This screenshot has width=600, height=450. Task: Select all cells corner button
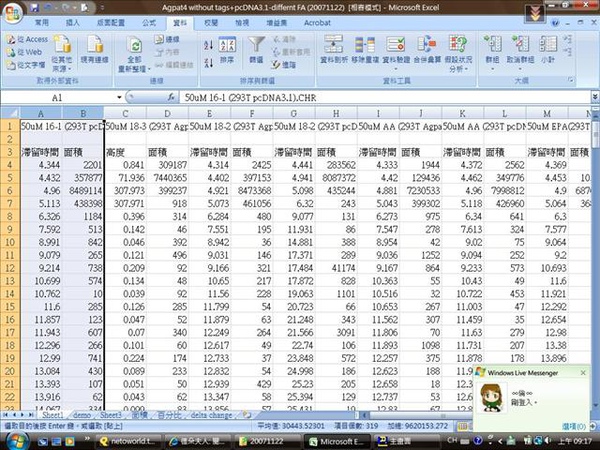tap(10, 113)
